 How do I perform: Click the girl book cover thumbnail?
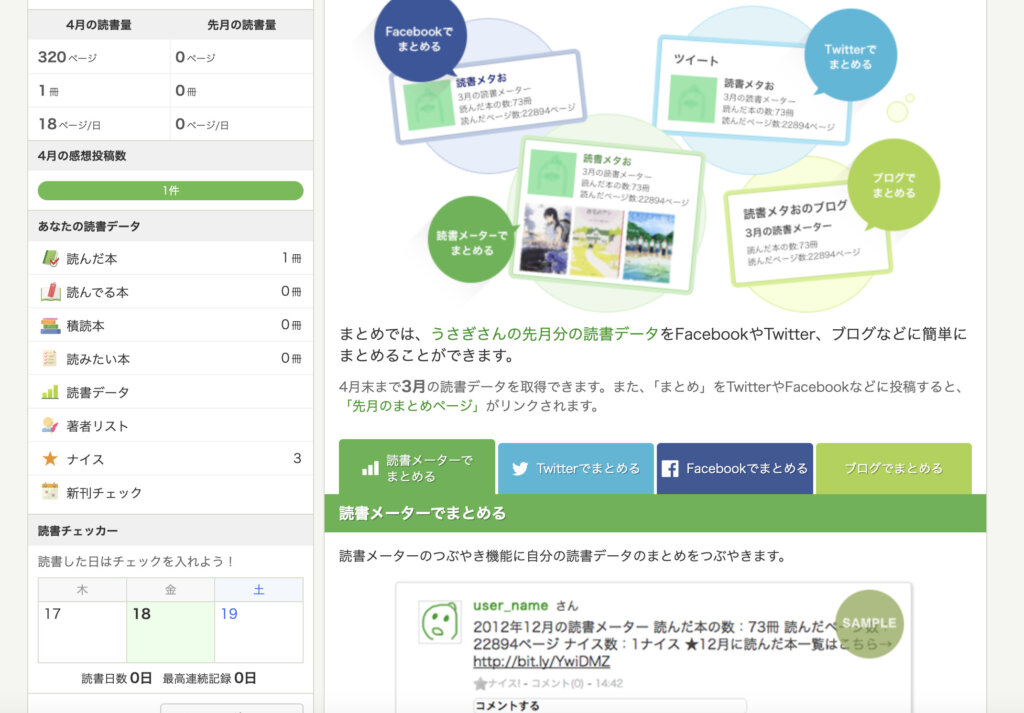tap(545, 238)
